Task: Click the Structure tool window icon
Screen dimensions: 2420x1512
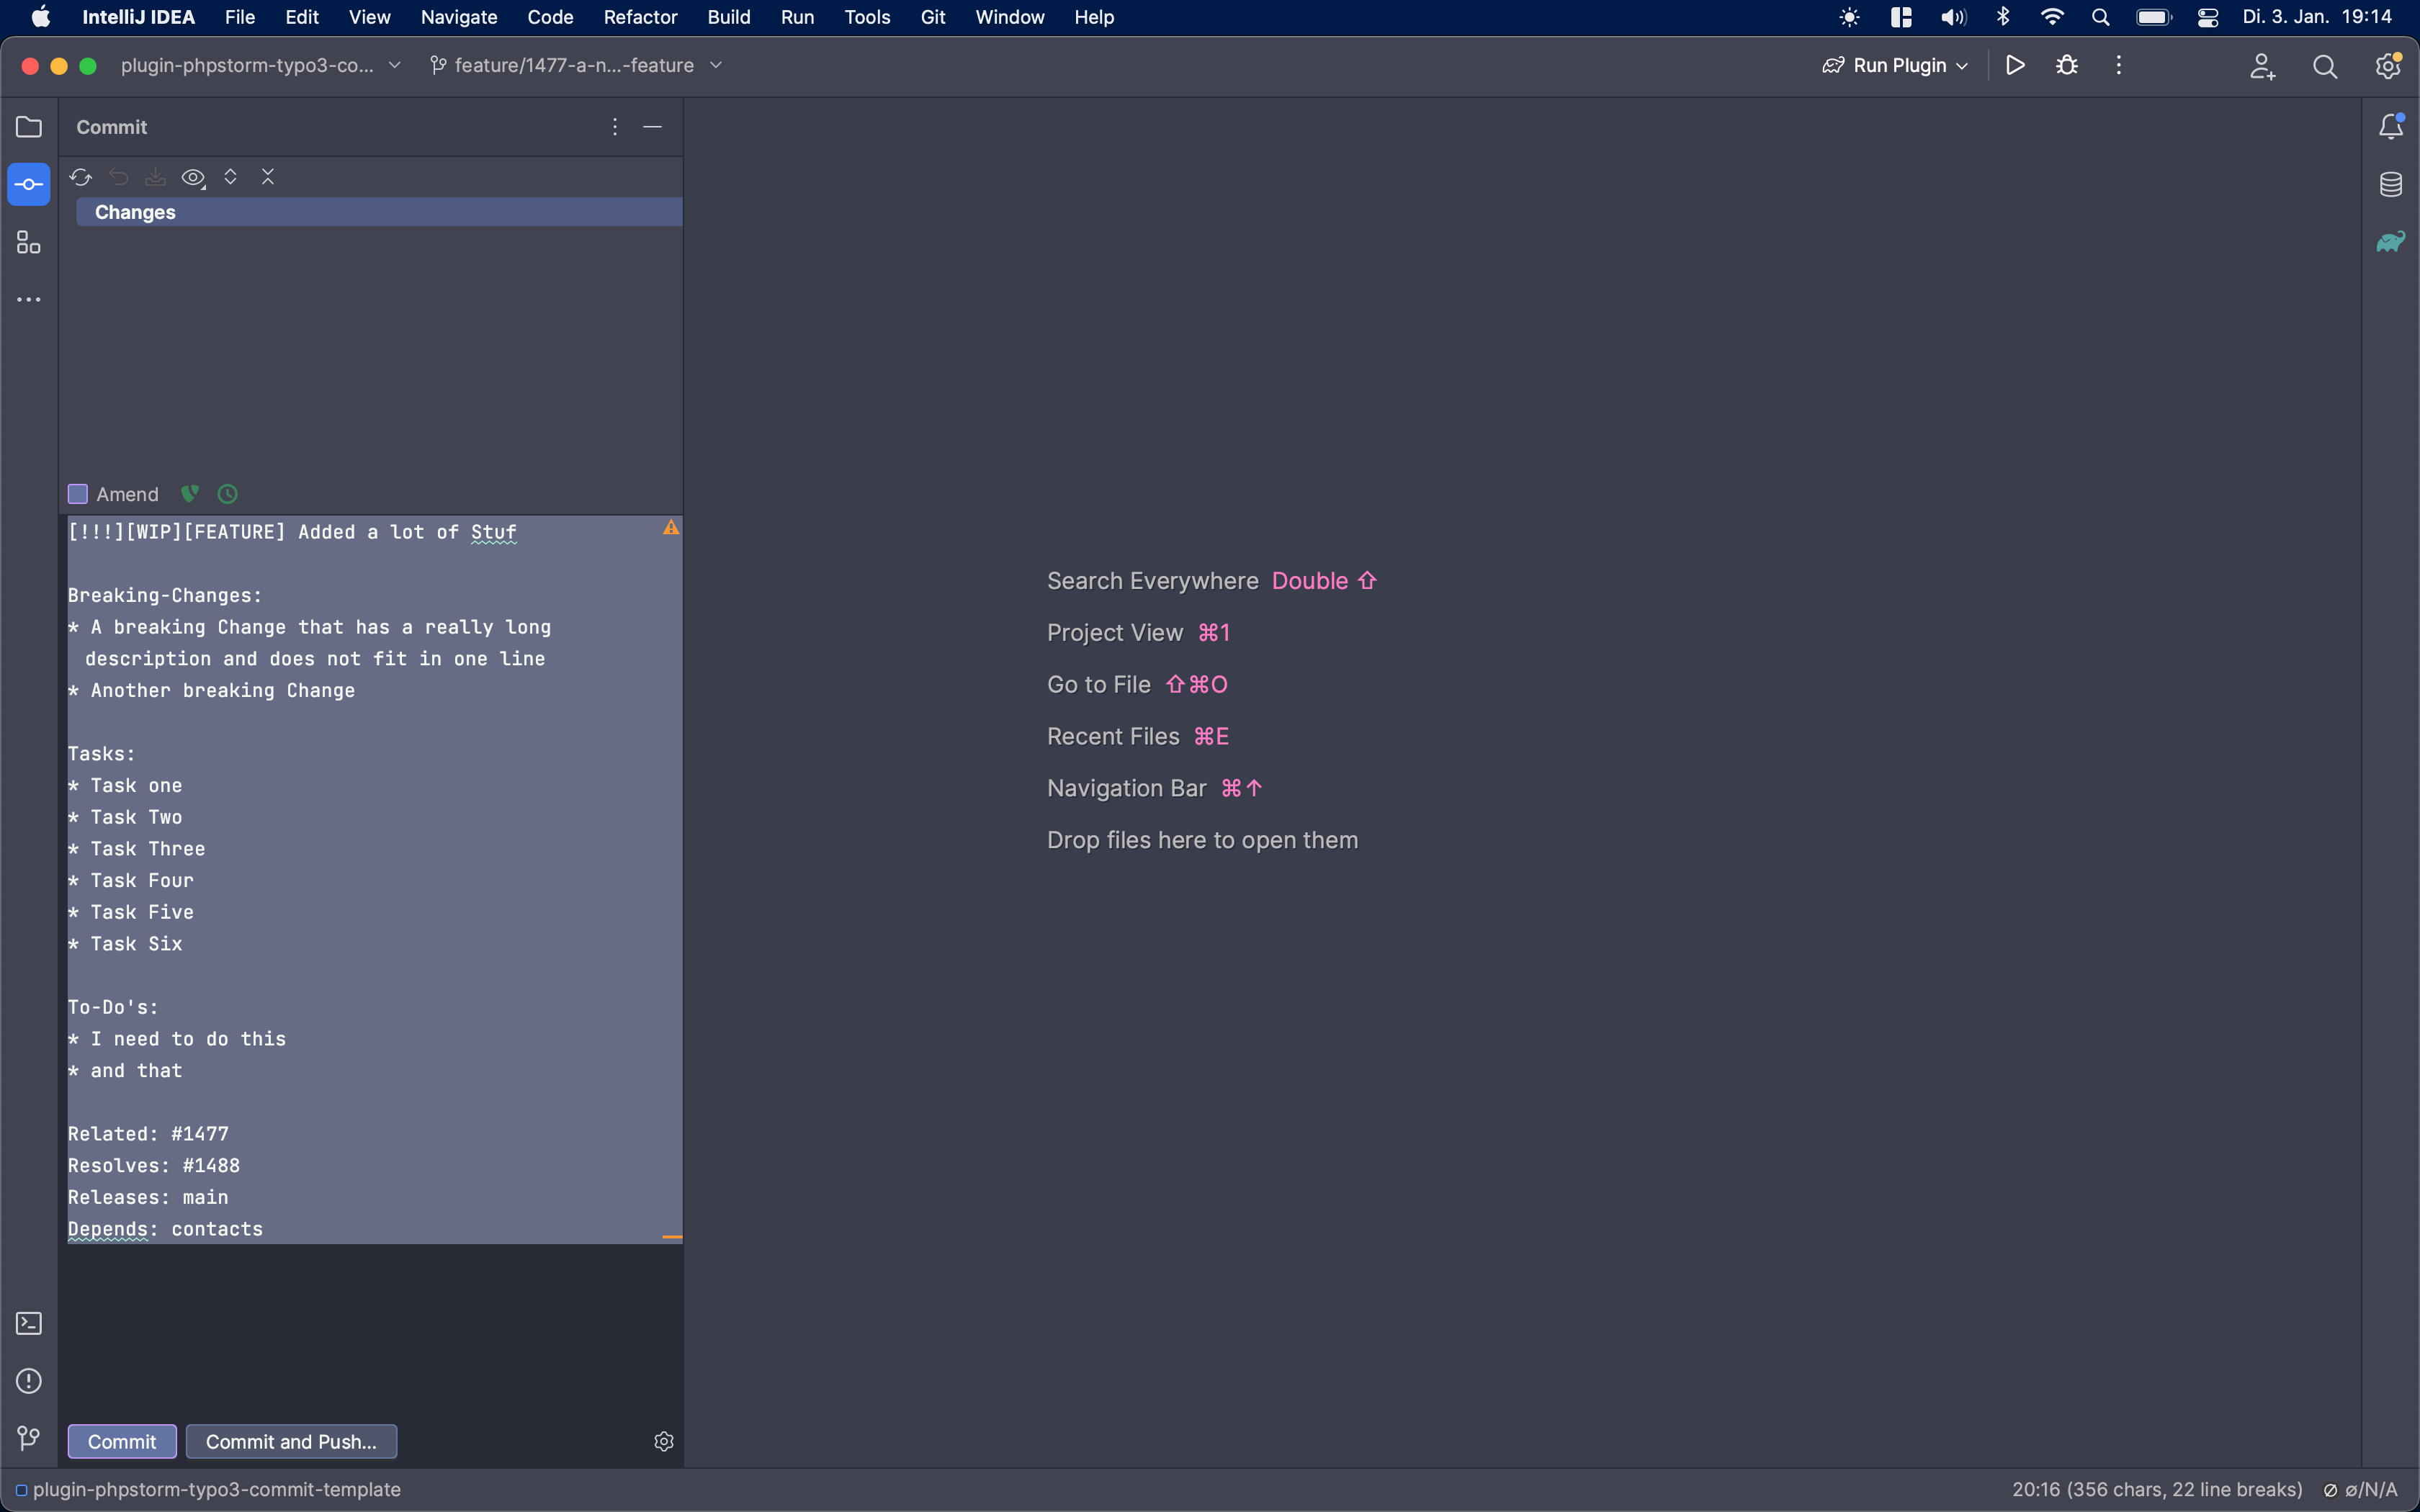Action: pyautogui.click(x=29, y=243)
